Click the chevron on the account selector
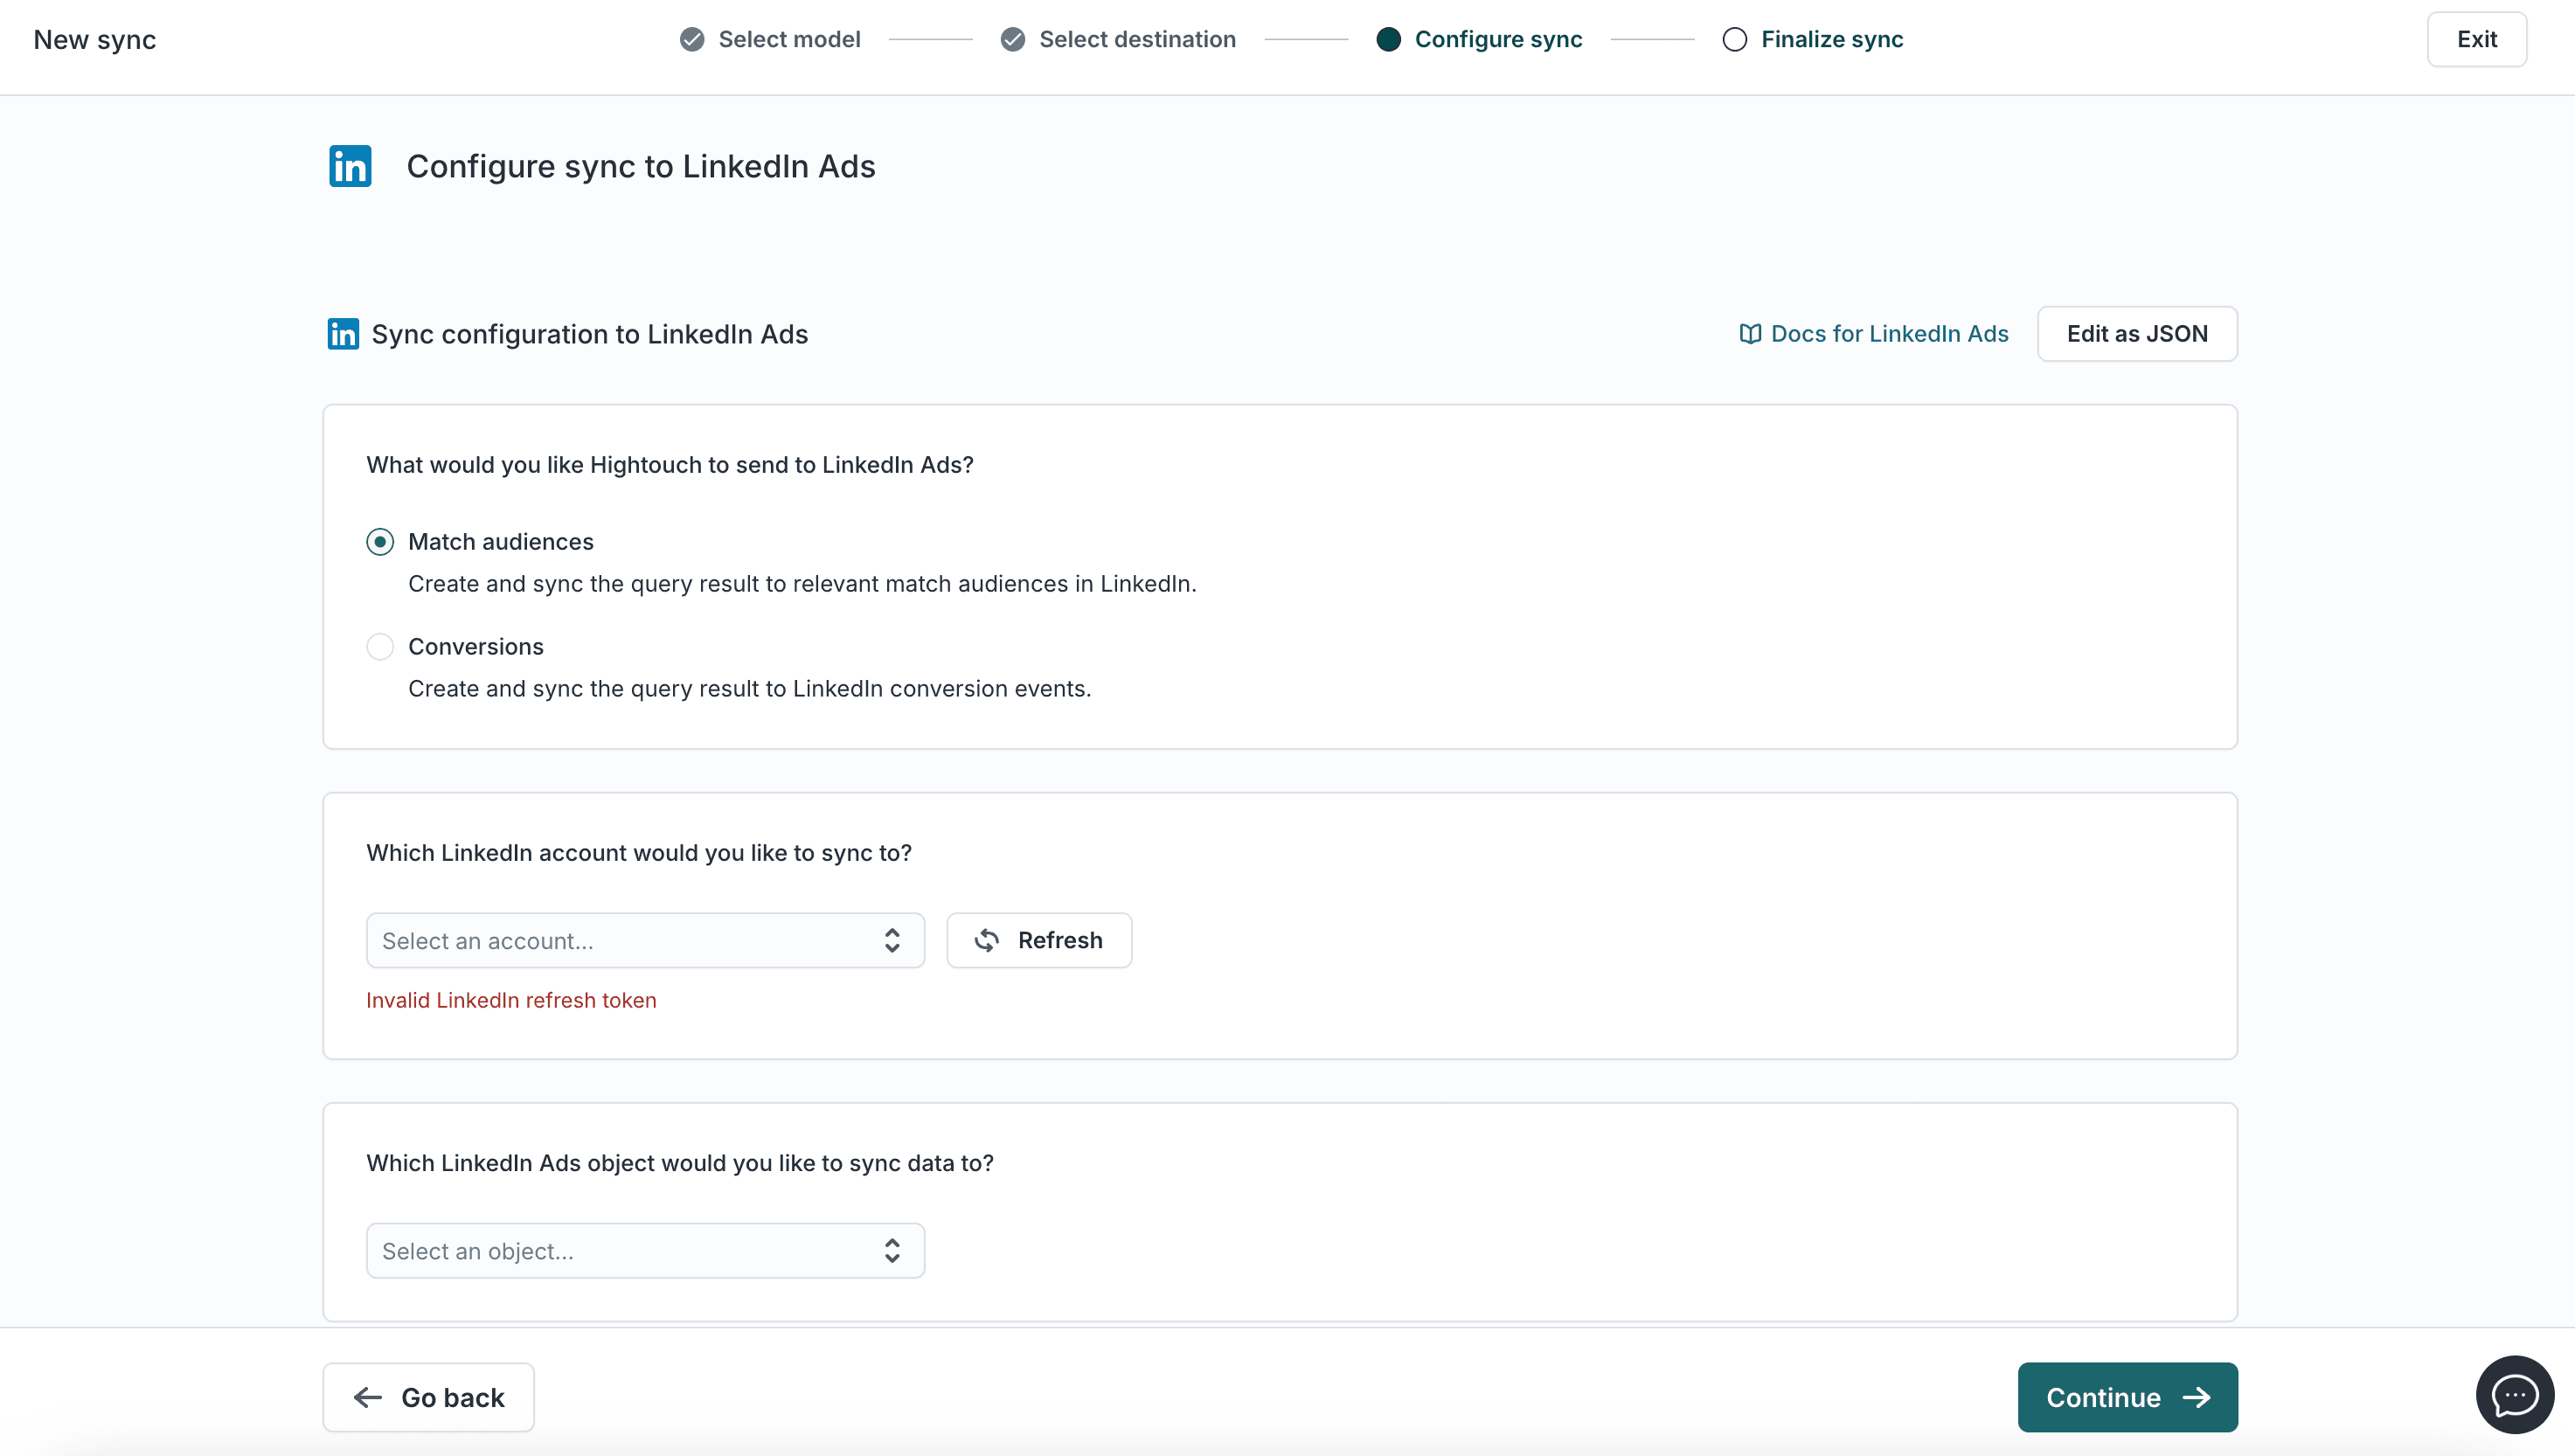 891,940
